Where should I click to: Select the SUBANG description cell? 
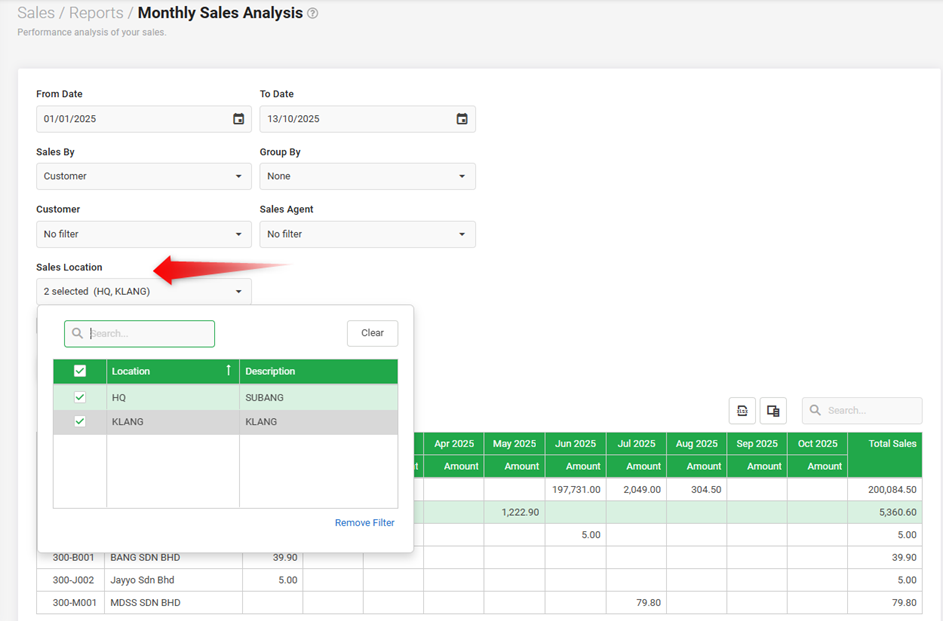tap(318, 397)
